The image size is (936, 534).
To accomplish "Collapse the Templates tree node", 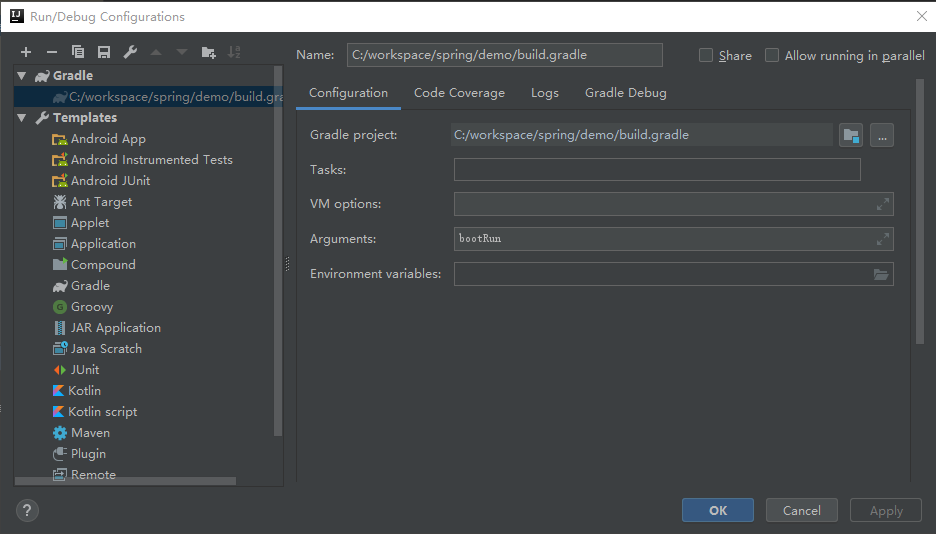I will pos(22,118).
